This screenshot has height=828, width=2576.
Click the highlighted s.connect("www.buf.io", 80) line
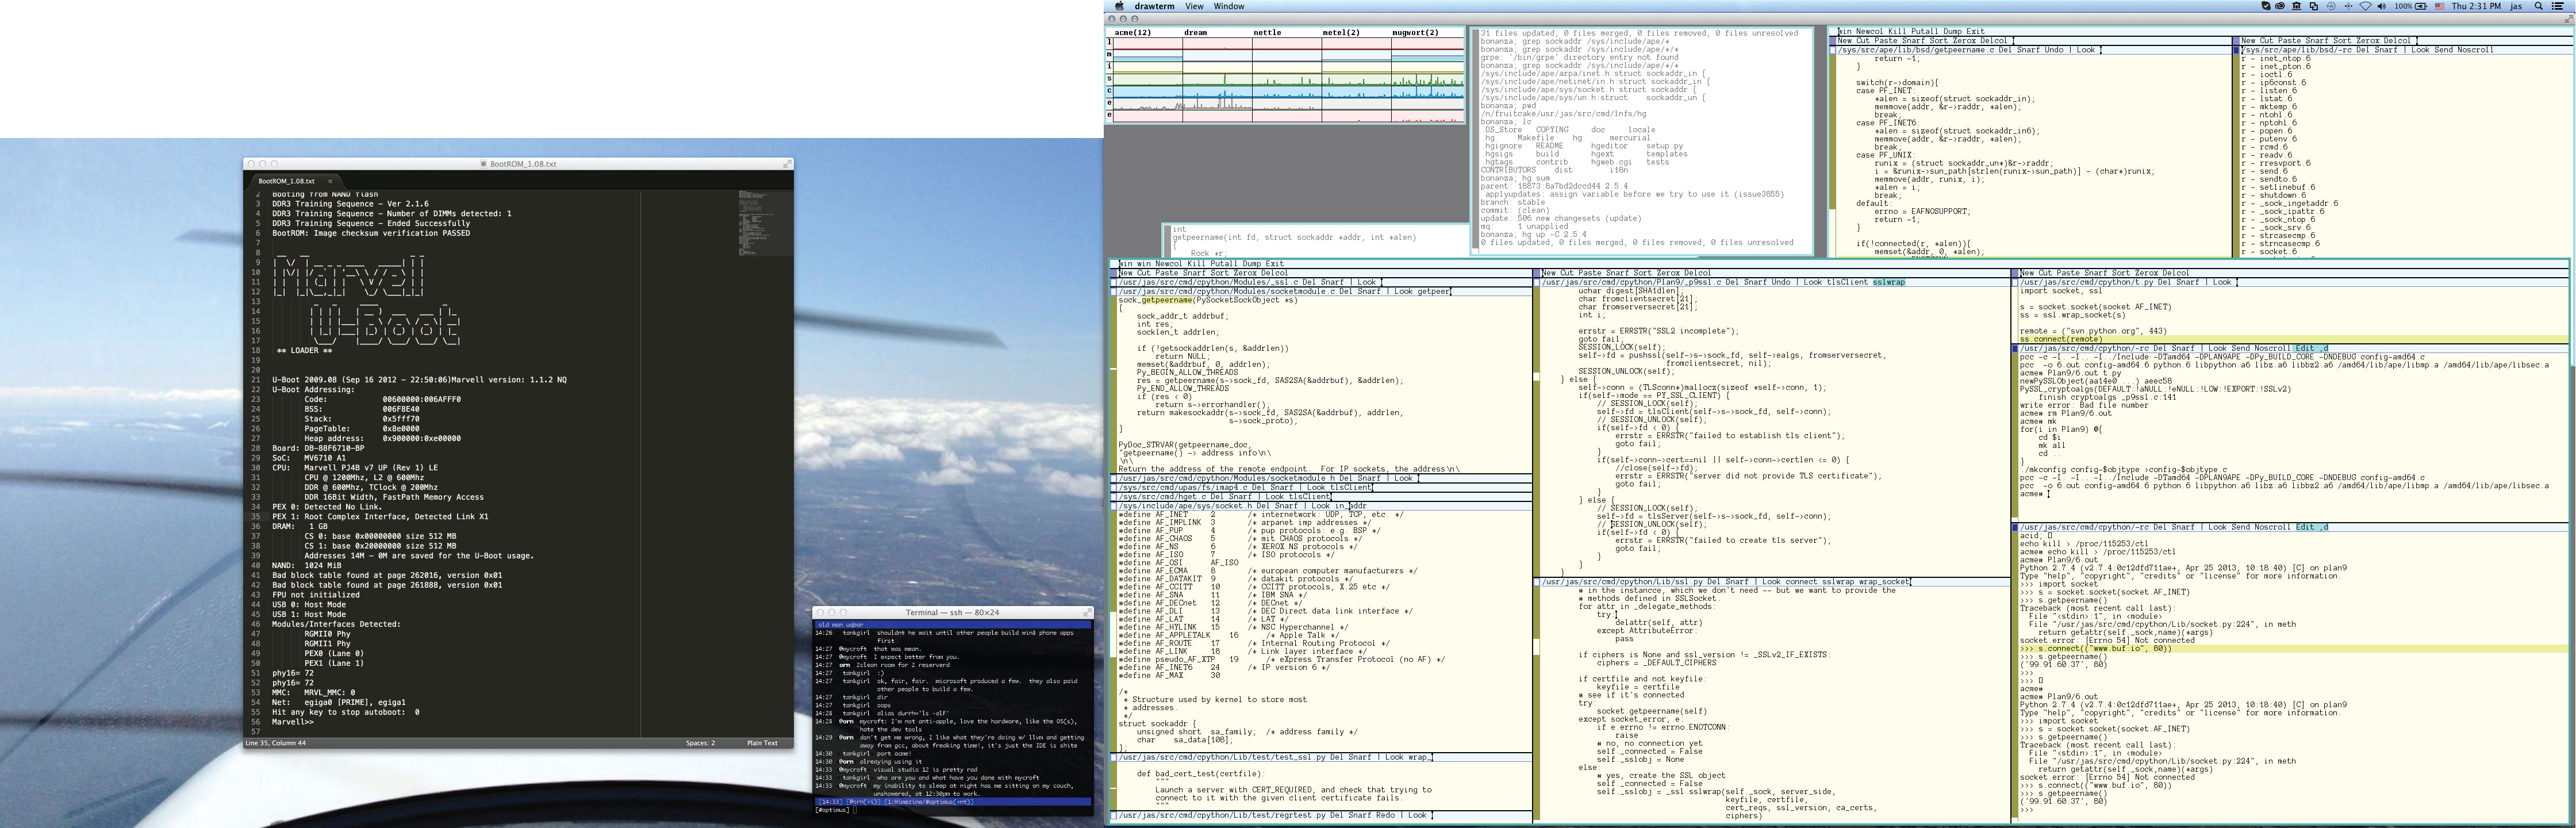coord(2294,649)
